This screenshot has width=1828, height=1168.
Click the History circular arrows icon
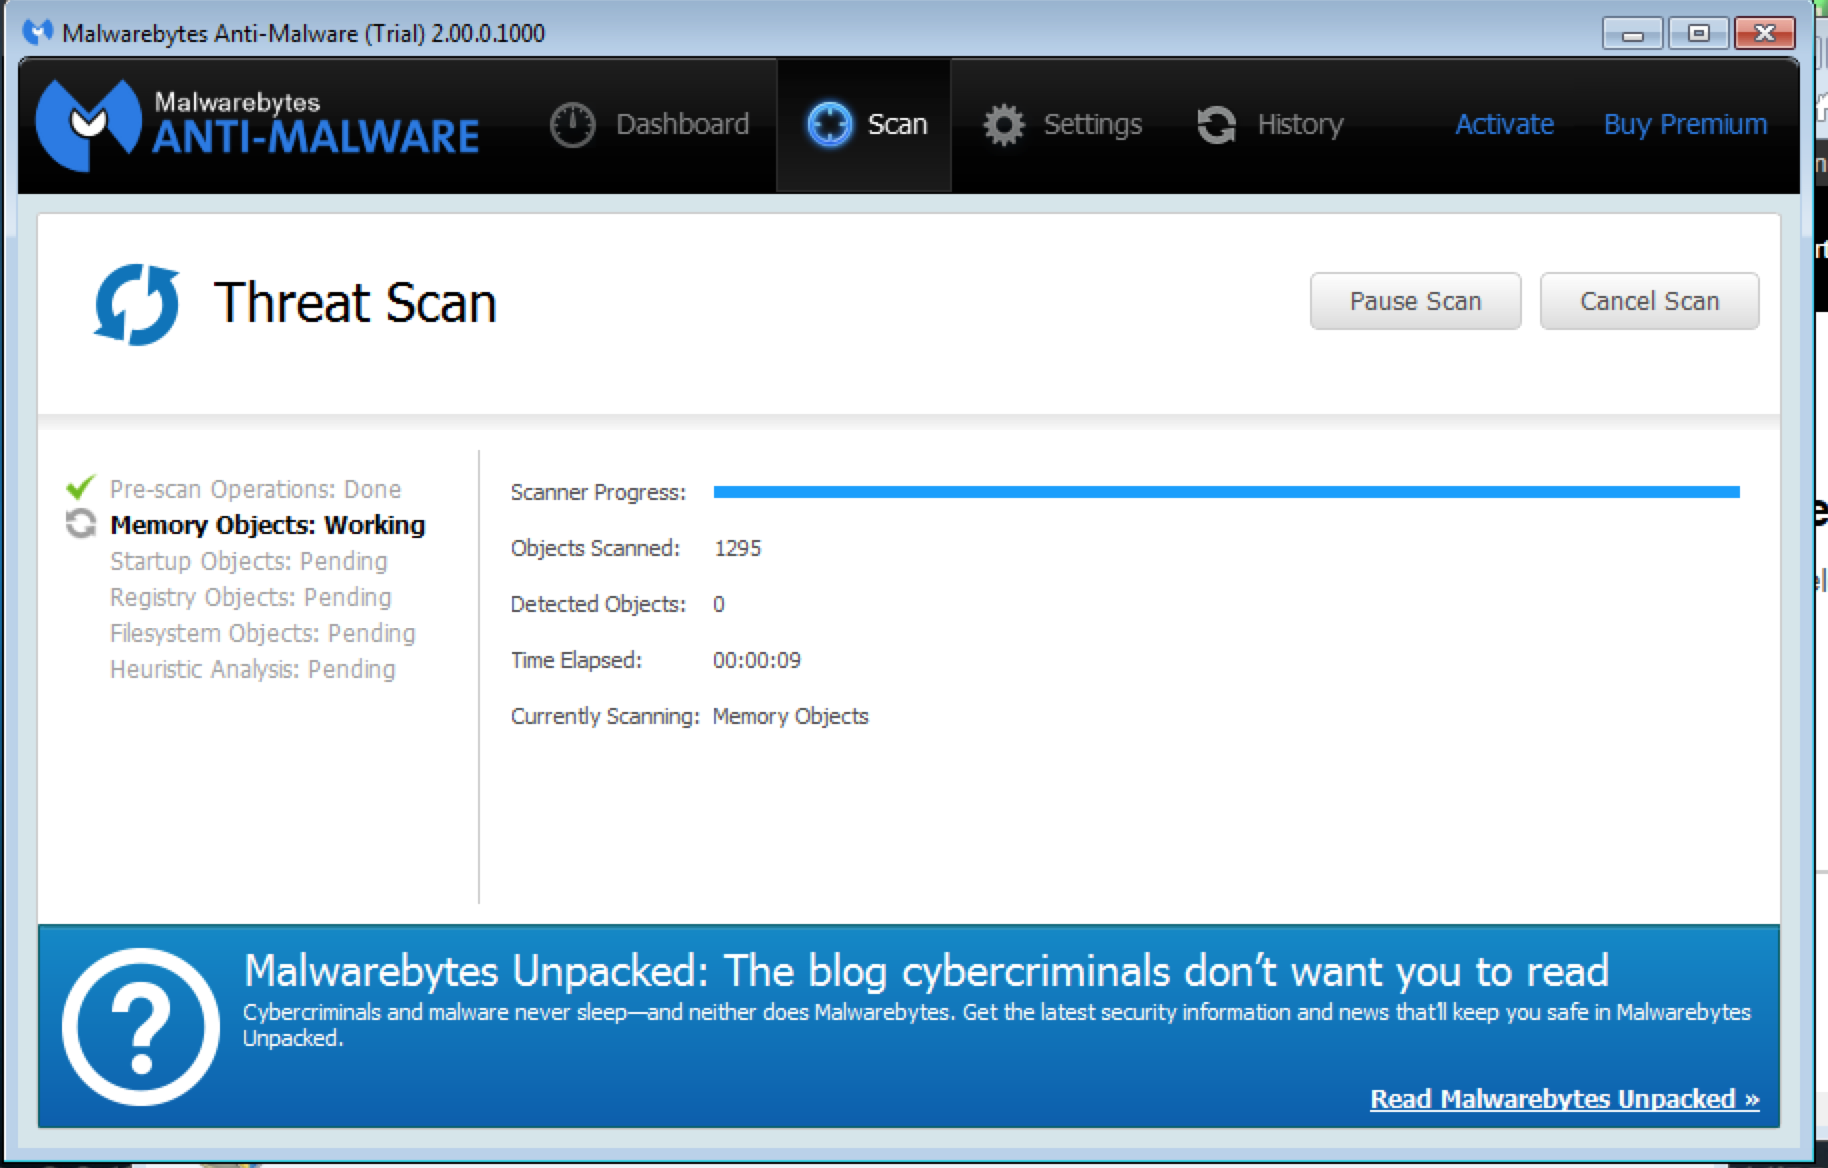click(1217, 125)
